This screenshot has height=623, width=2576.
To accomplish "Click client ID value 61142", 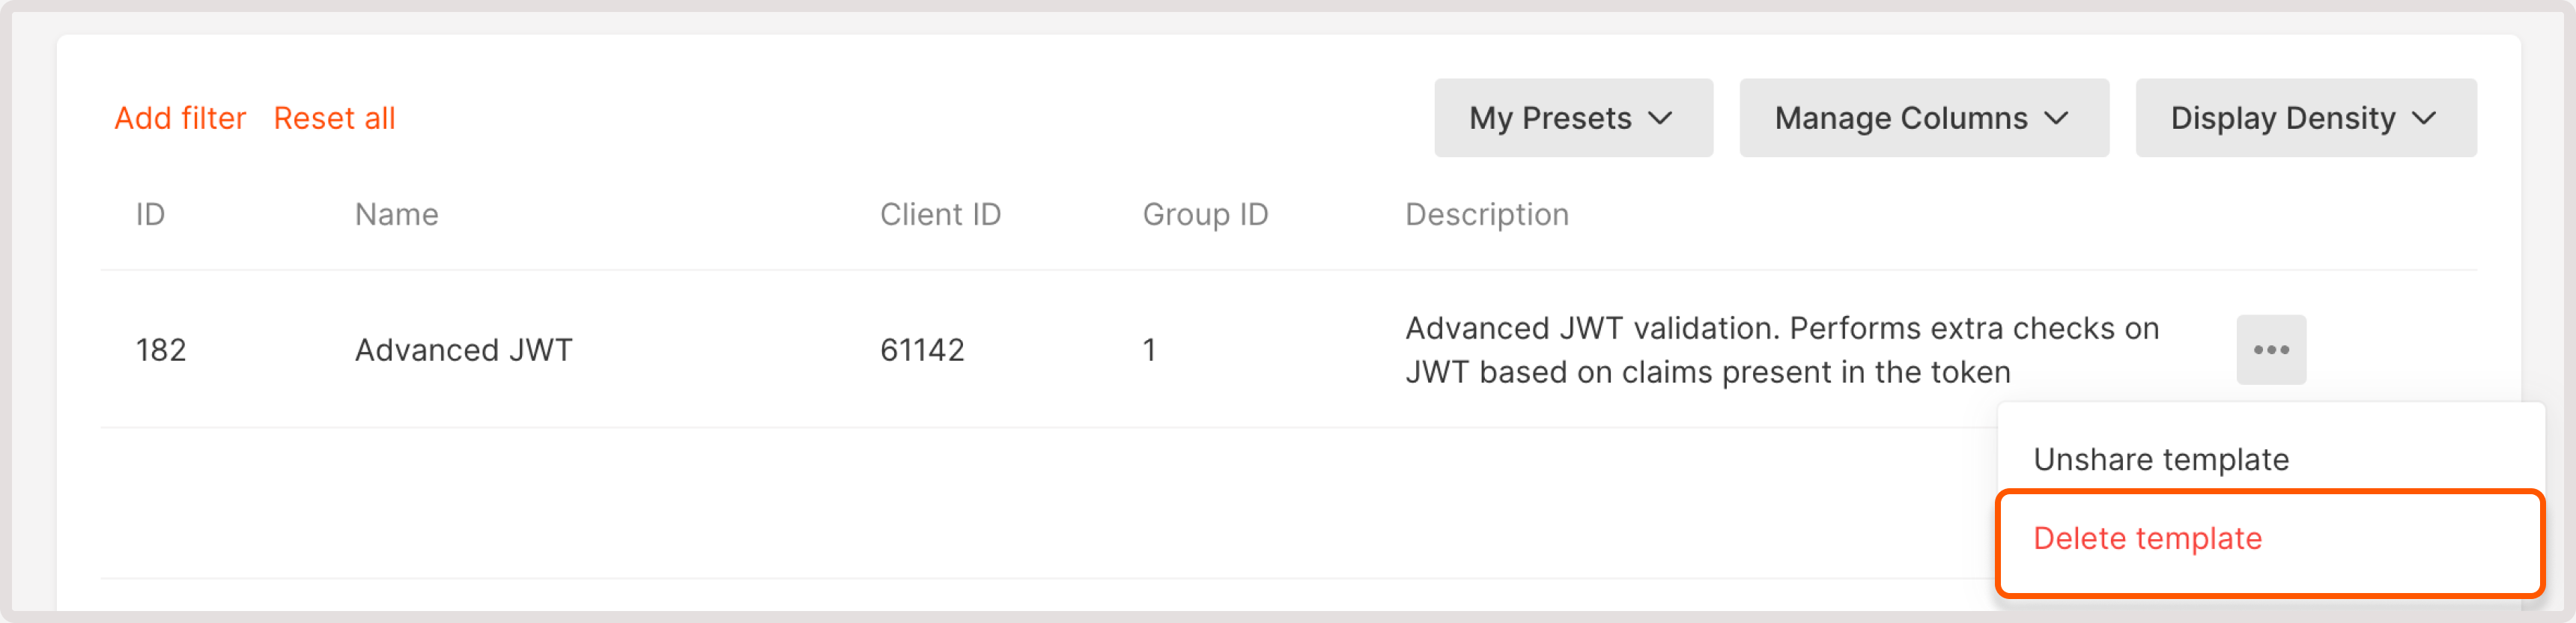I will coord(922,350).
